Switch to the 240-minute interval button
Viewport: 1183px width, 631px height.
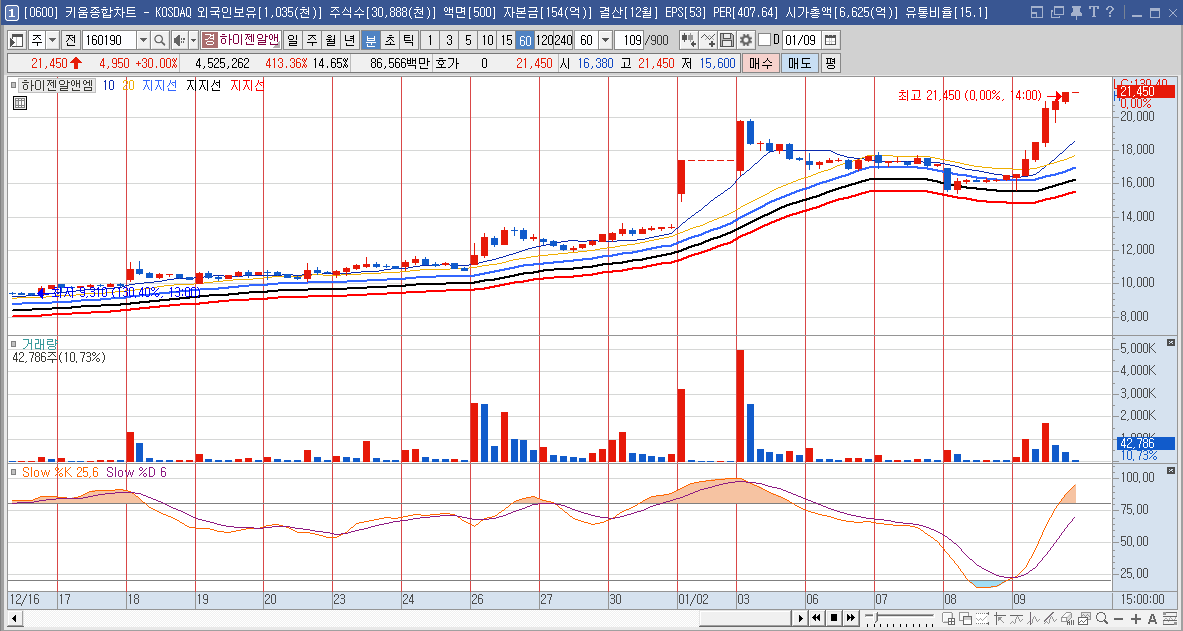point(563,40)
